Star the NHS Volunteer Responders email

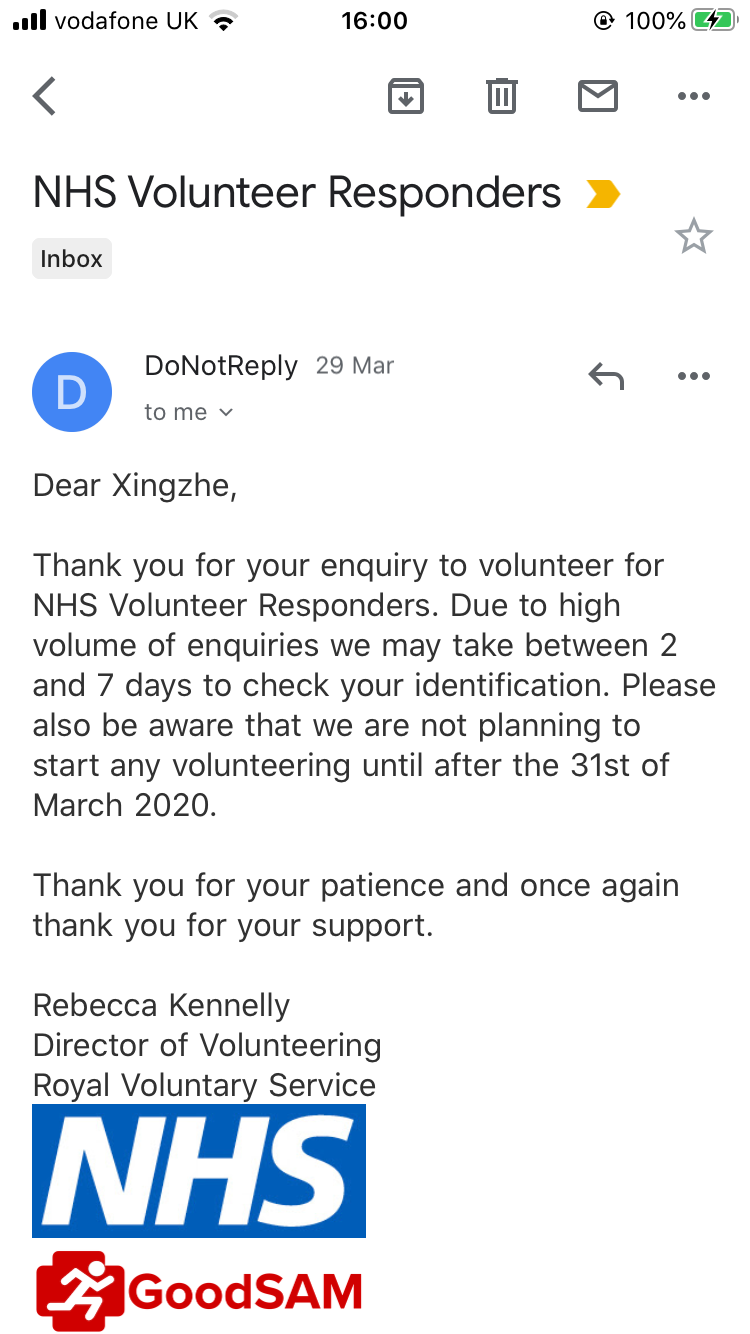click(693, 237)
